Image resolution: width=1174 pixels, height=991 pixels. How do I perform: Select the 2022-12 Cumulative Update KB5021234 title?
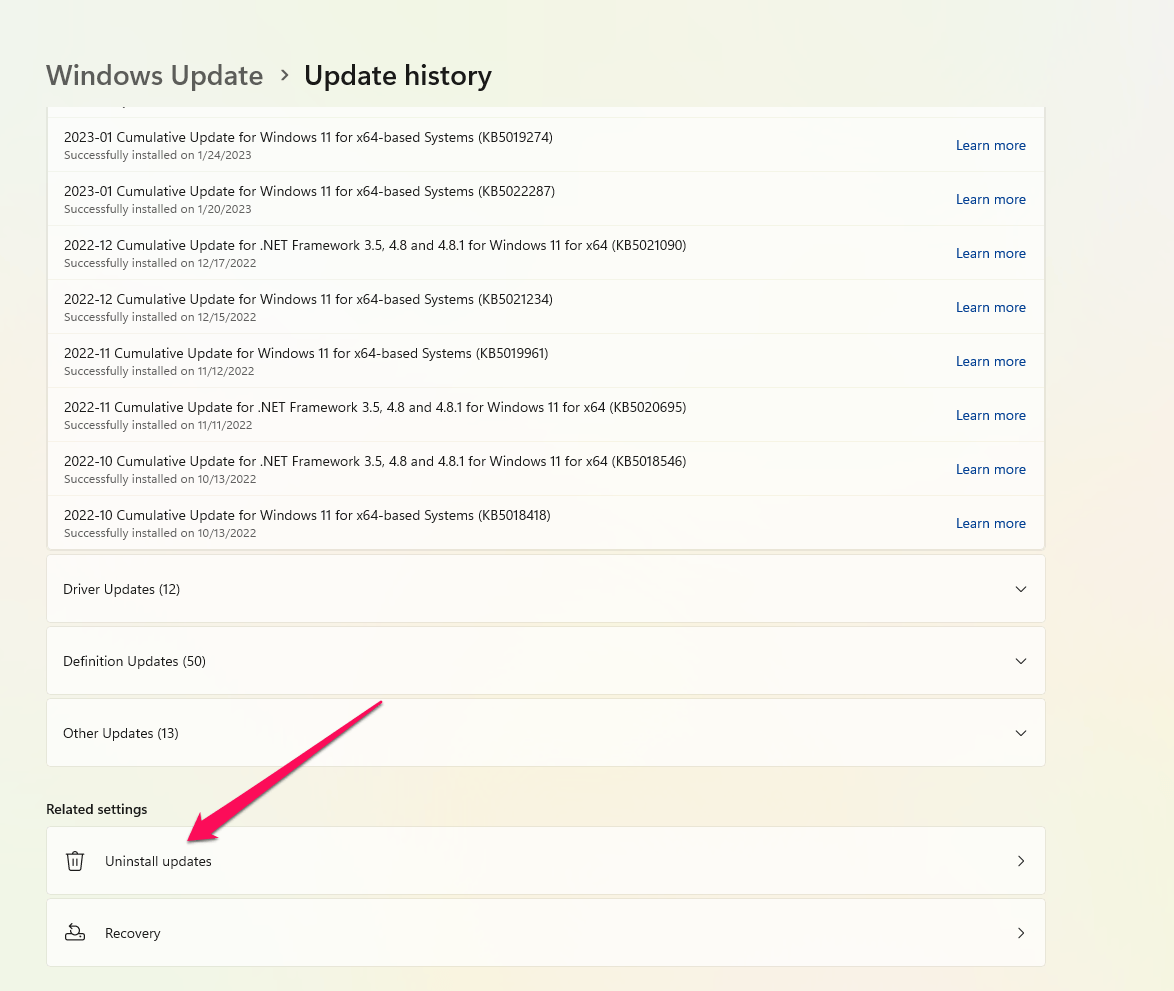pos(308,299)
